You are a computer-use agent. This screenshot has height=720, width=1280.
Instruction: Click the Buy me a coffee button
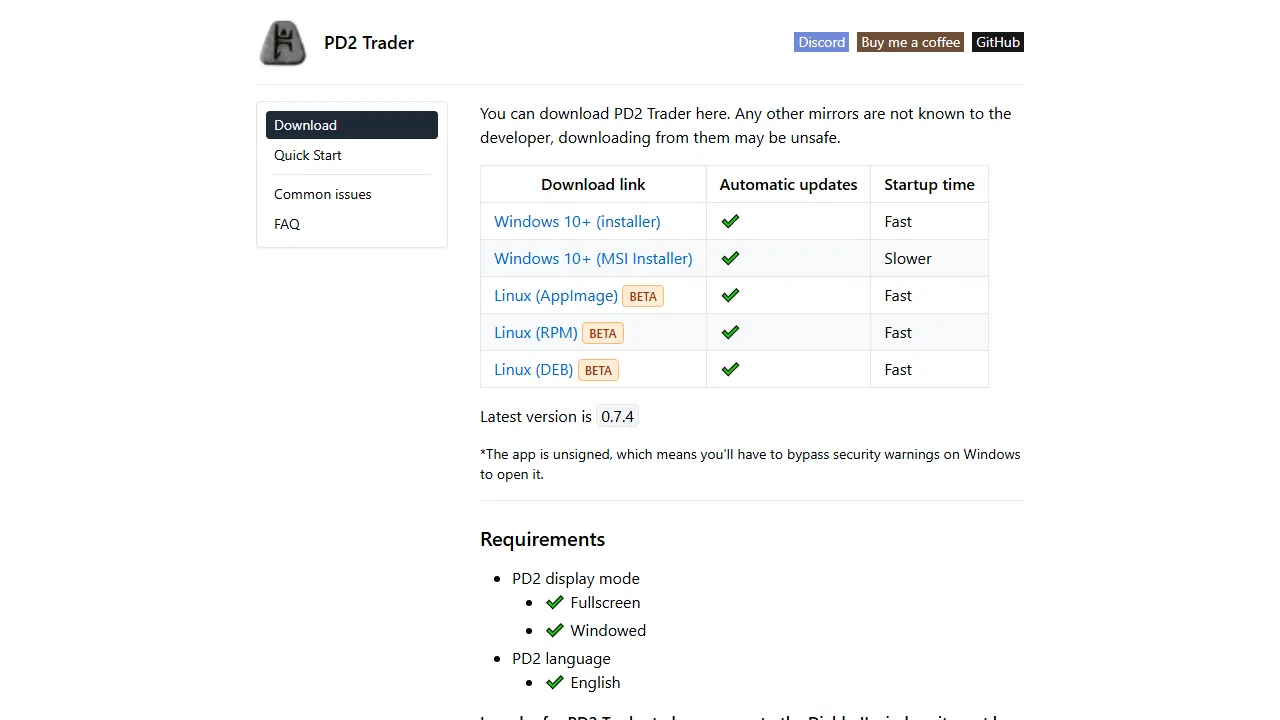click(x=910, y=42)
